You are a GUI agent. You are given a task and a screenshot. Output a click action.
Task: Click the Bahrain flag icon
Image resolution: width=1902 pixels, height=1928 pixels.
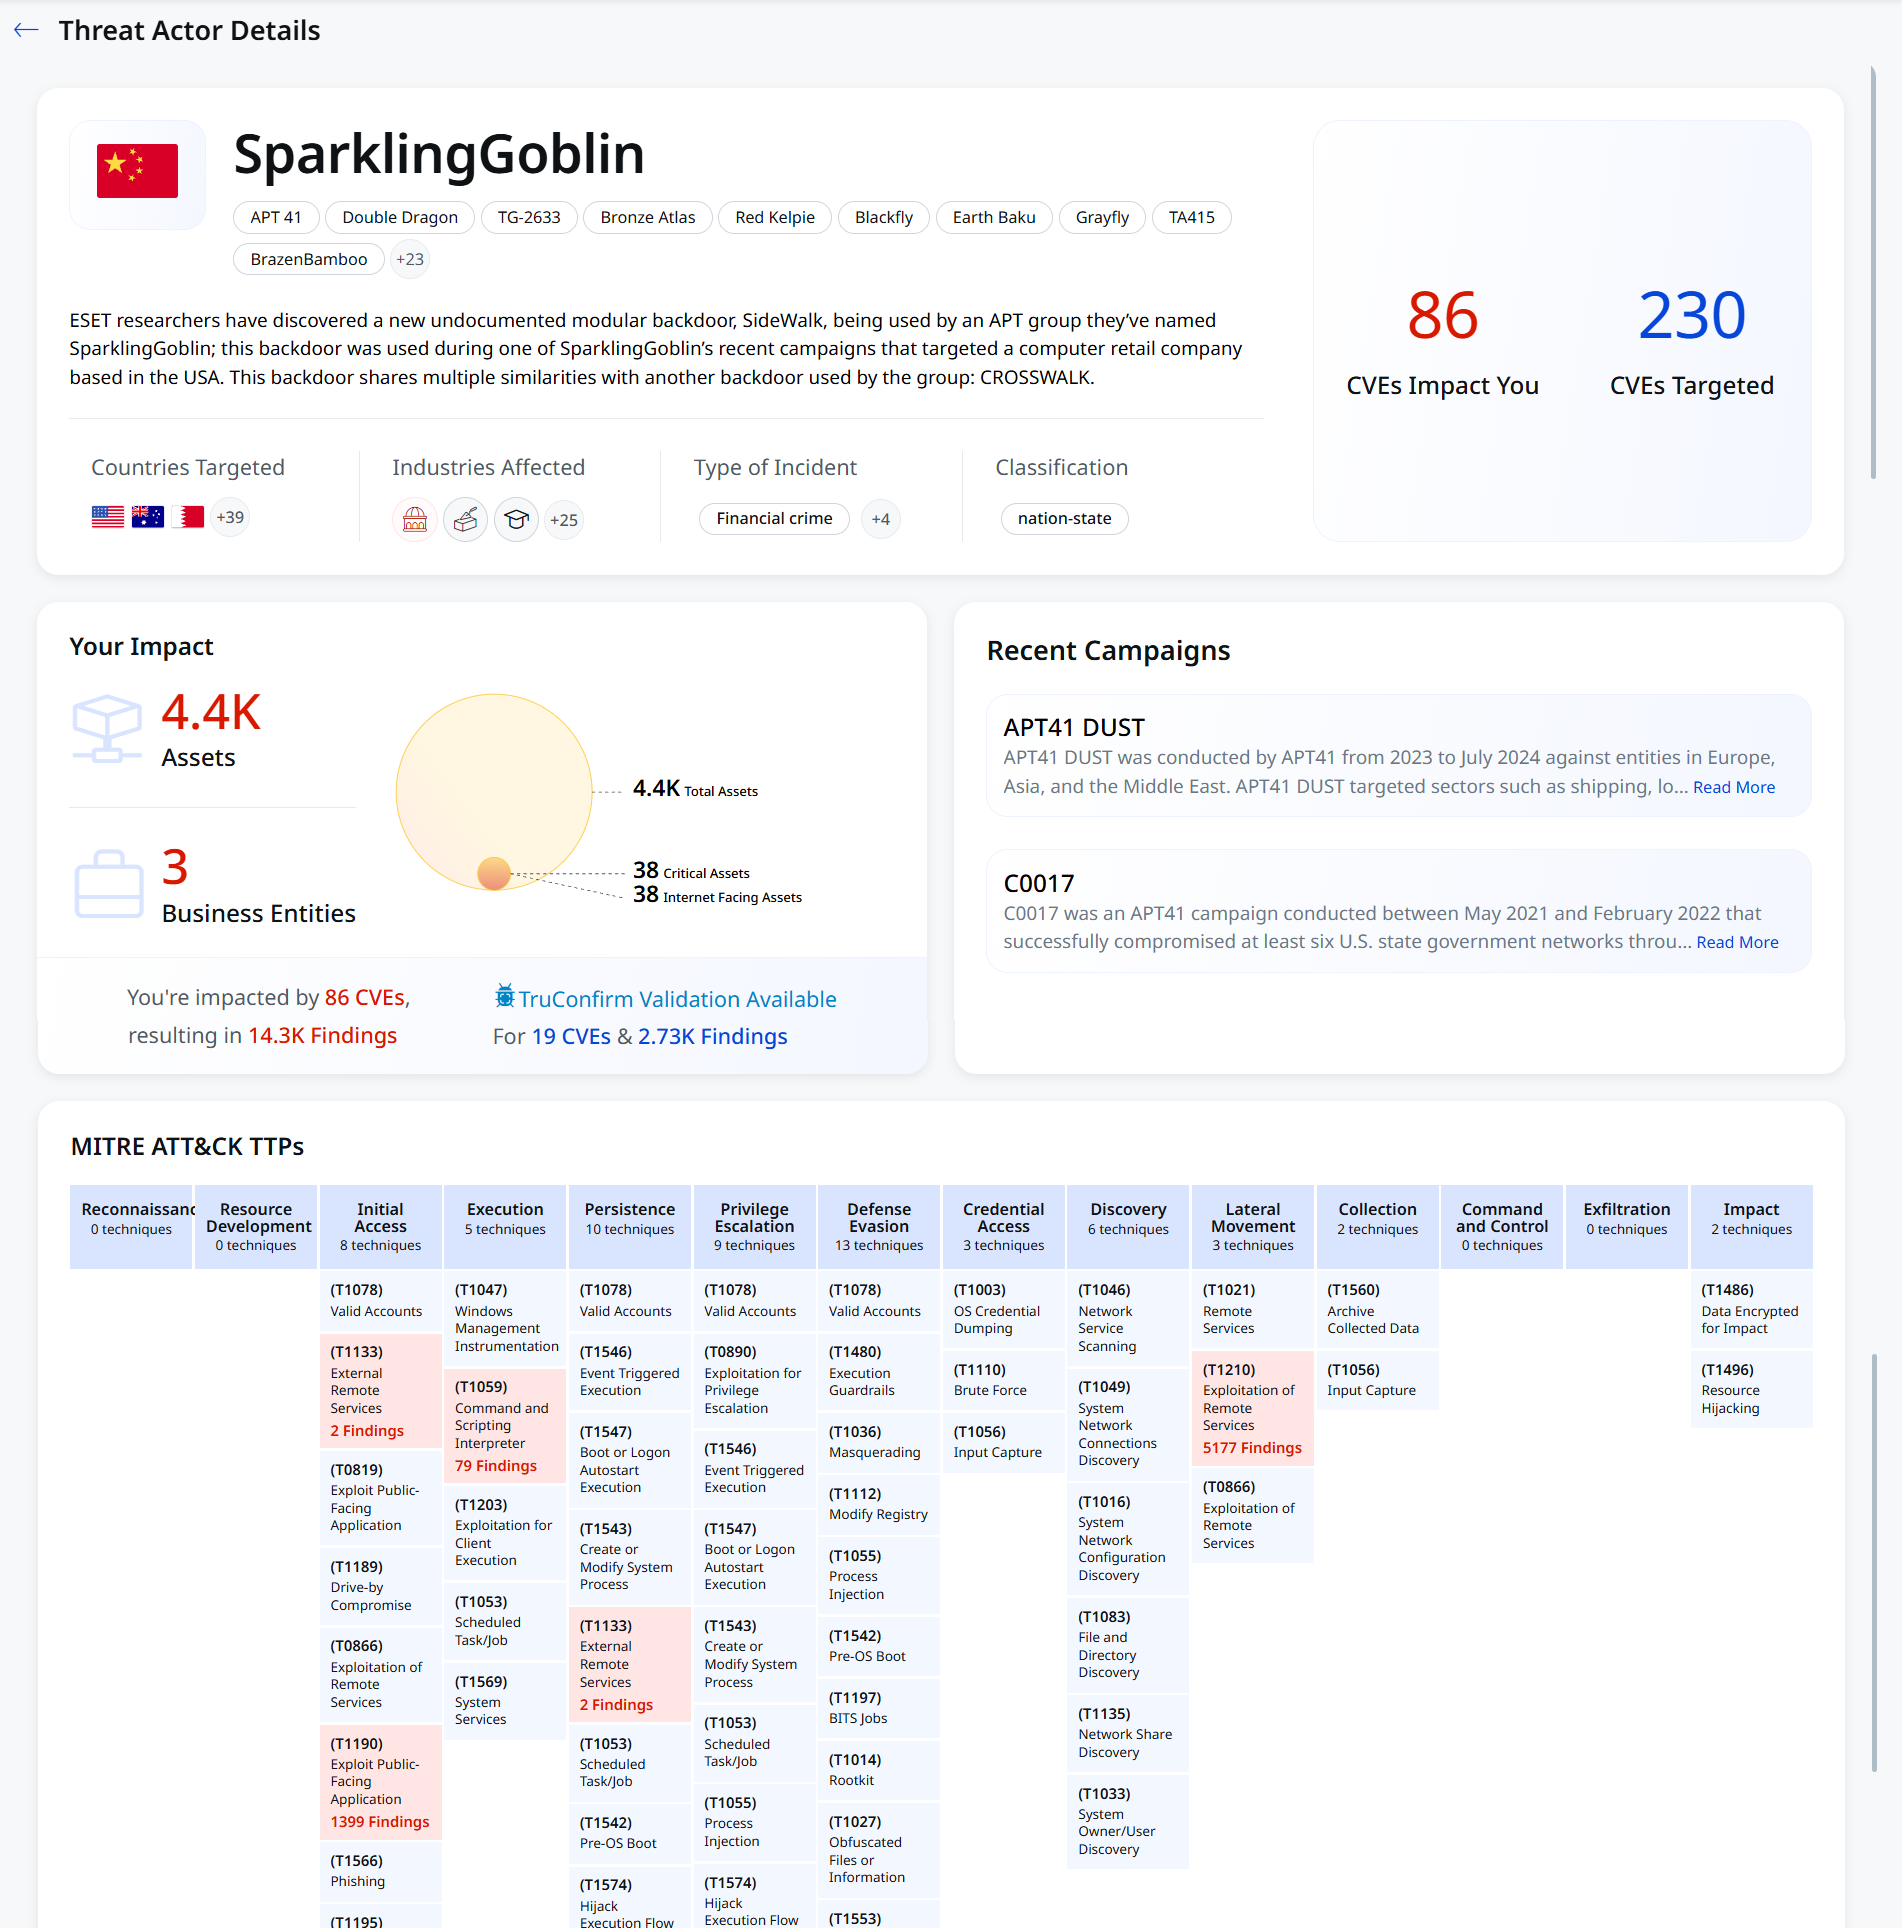188,517
